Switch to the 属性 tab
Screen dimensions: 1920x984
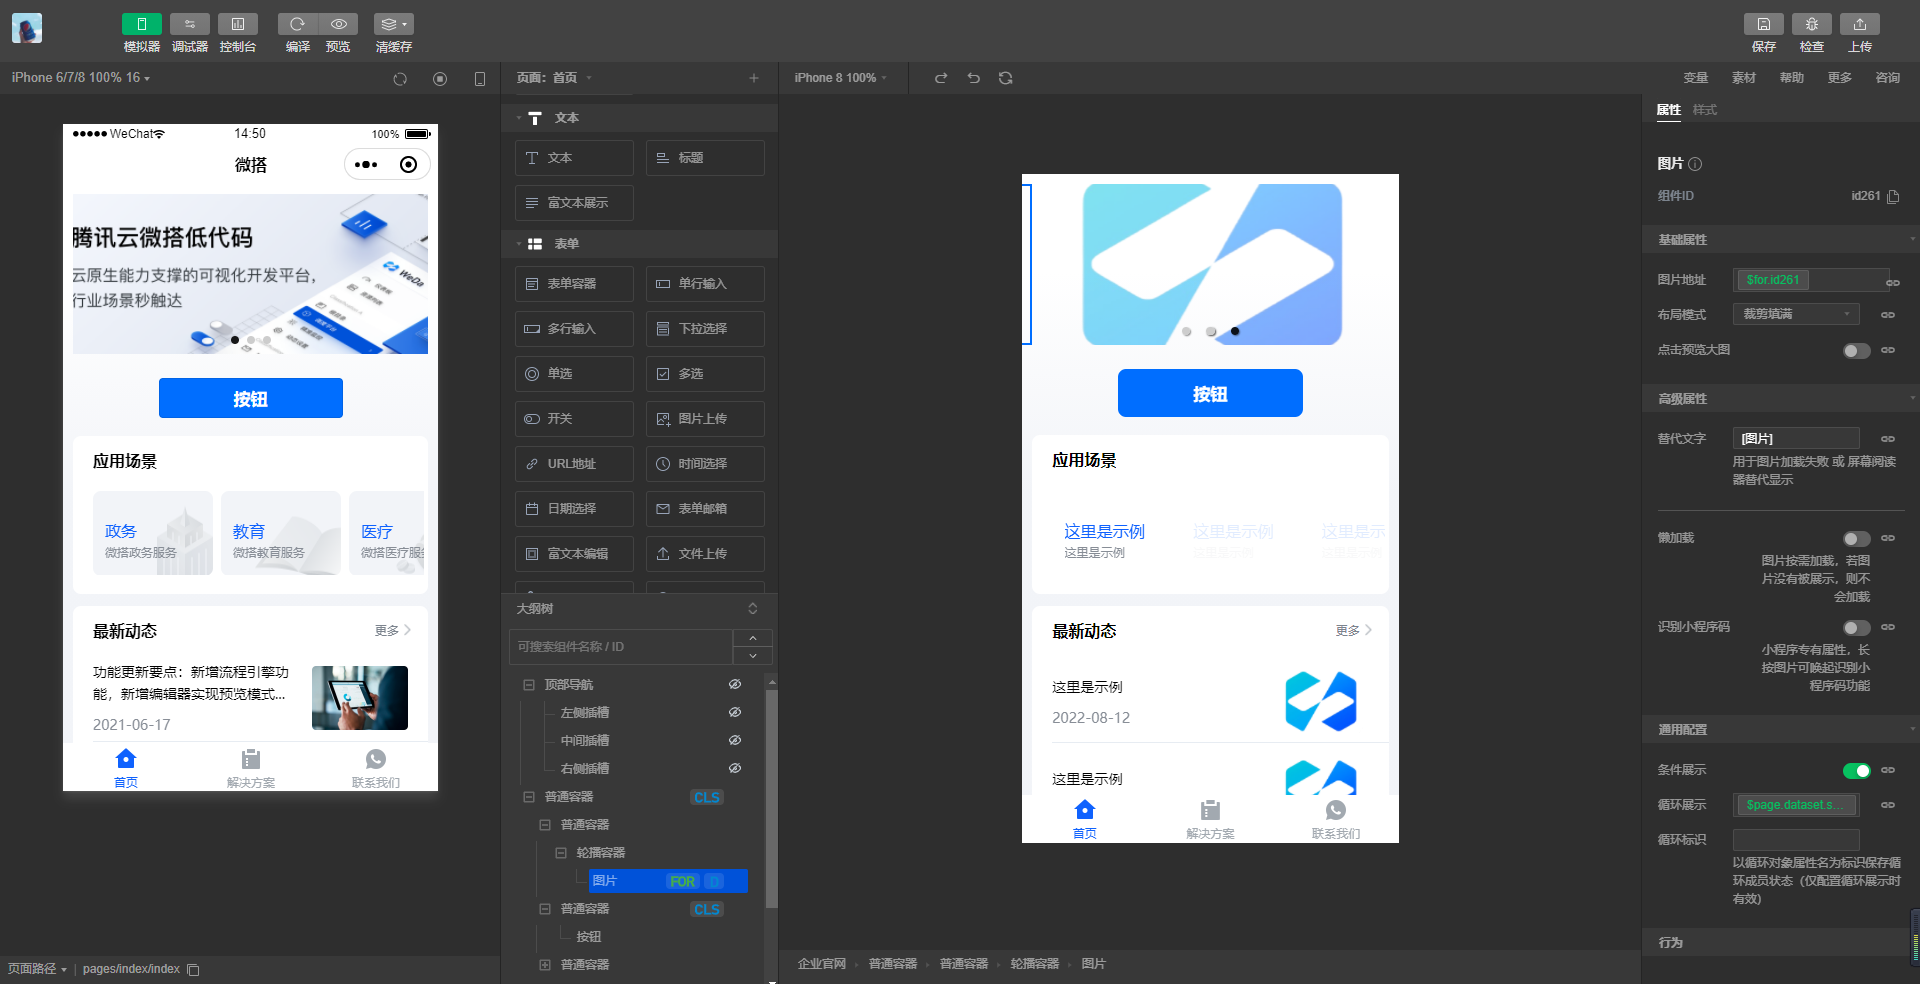(x=1669, y=110)
